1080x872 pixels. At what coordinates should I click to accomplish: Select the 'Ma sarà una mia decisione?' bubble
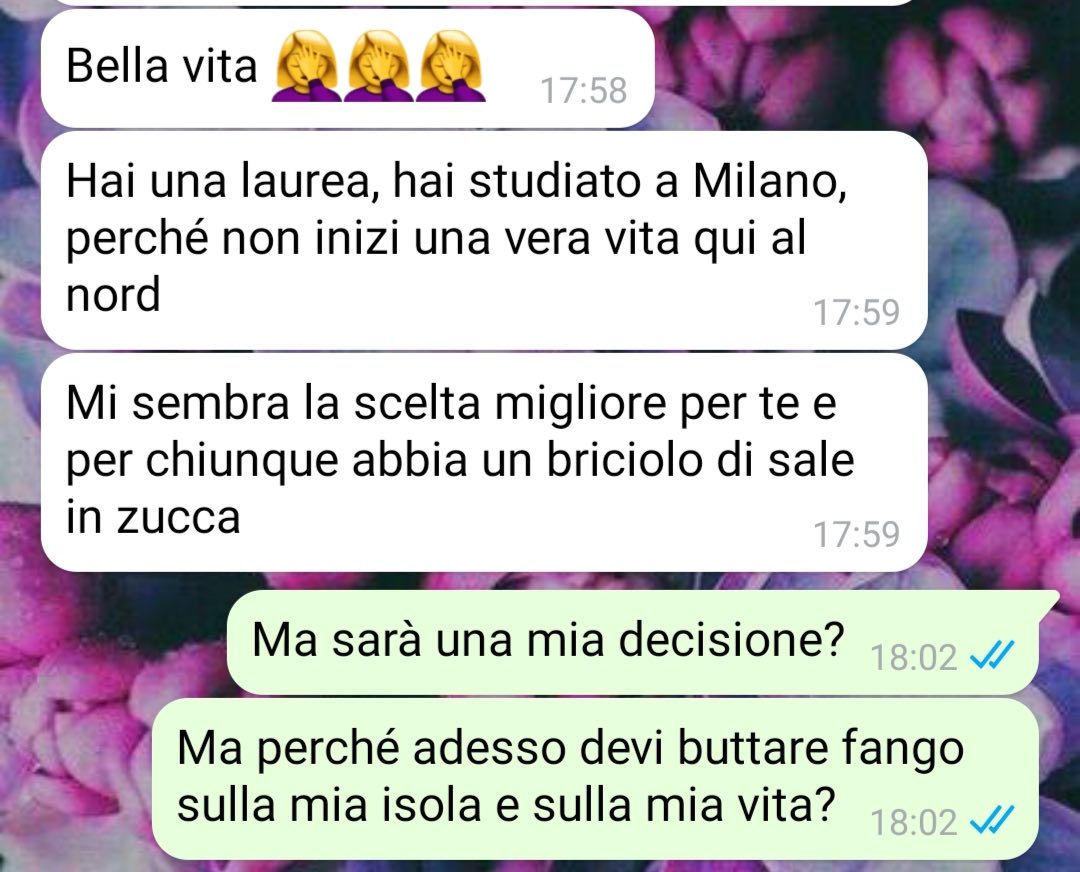642,642
